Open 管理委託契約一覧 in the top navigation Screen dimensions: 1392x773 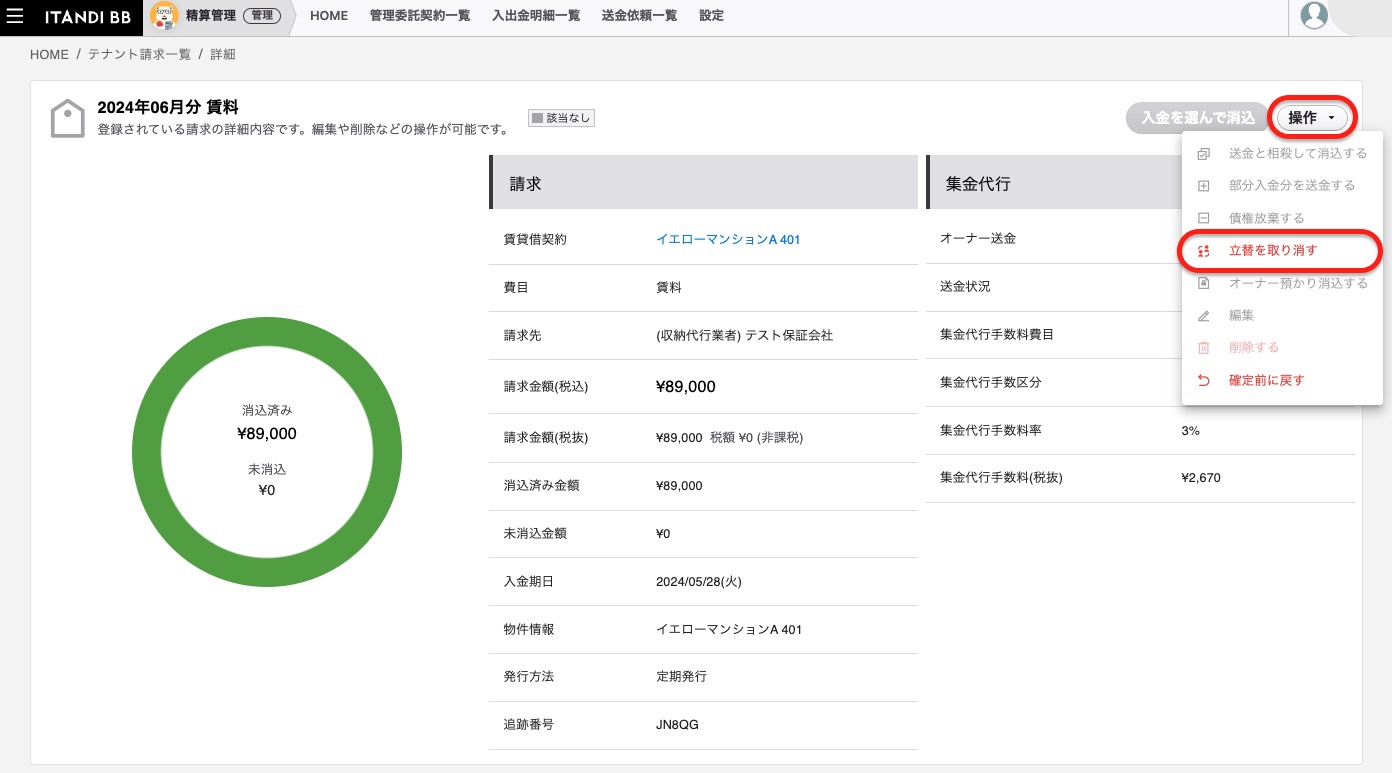pyautogui.click(x=420, y=16)
